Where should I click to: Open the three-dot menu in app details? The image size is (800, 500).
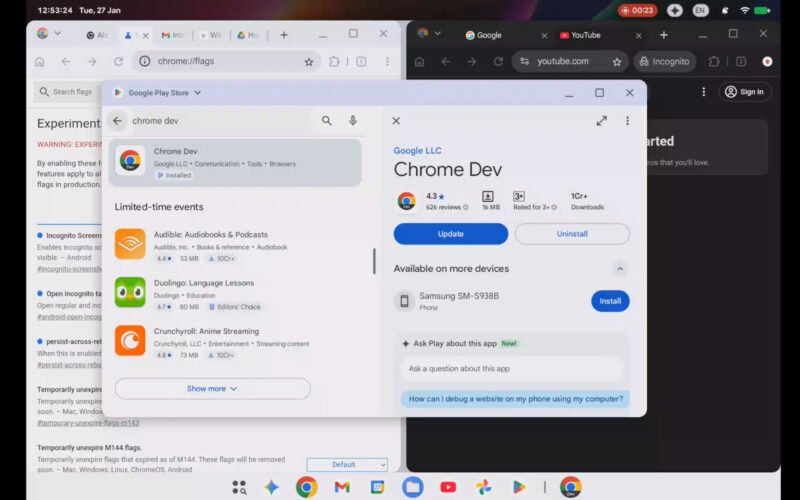[627, 121]
